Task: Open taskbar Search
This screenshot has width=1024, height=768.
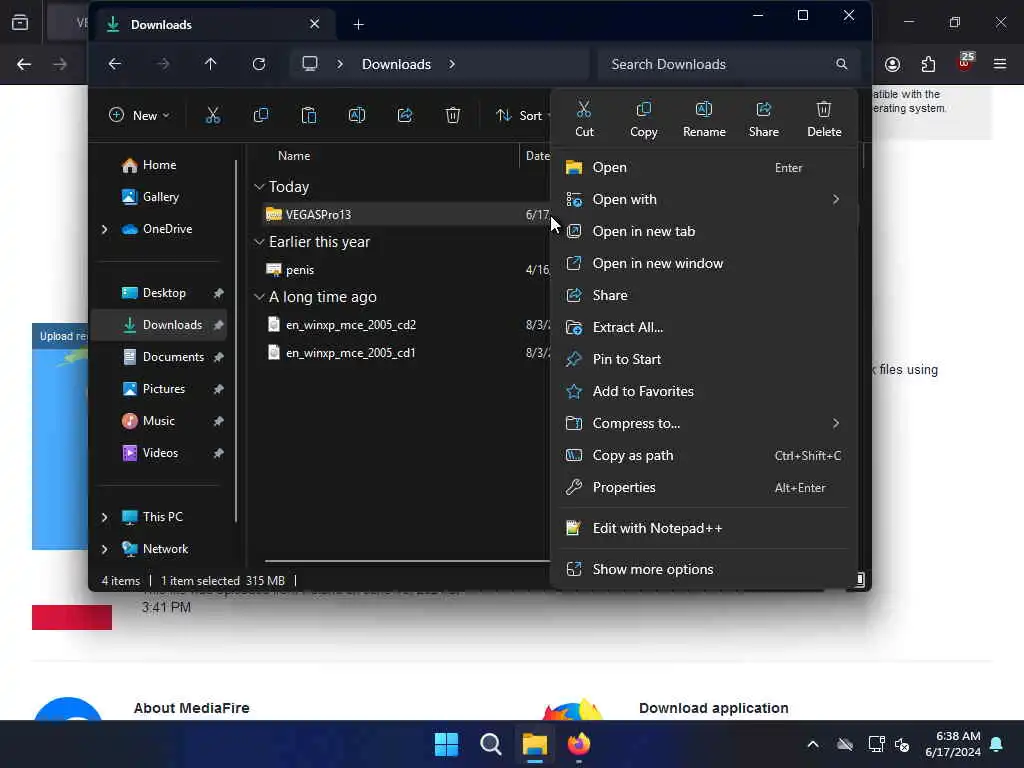Action: point(490,744)
